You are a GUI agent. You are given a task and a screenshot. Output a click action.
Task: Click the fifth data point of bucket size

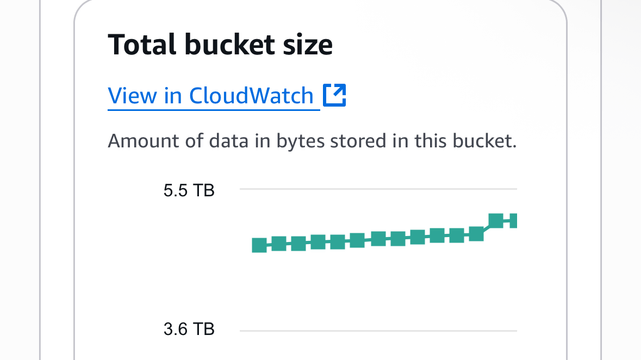(x=338, y=242)
